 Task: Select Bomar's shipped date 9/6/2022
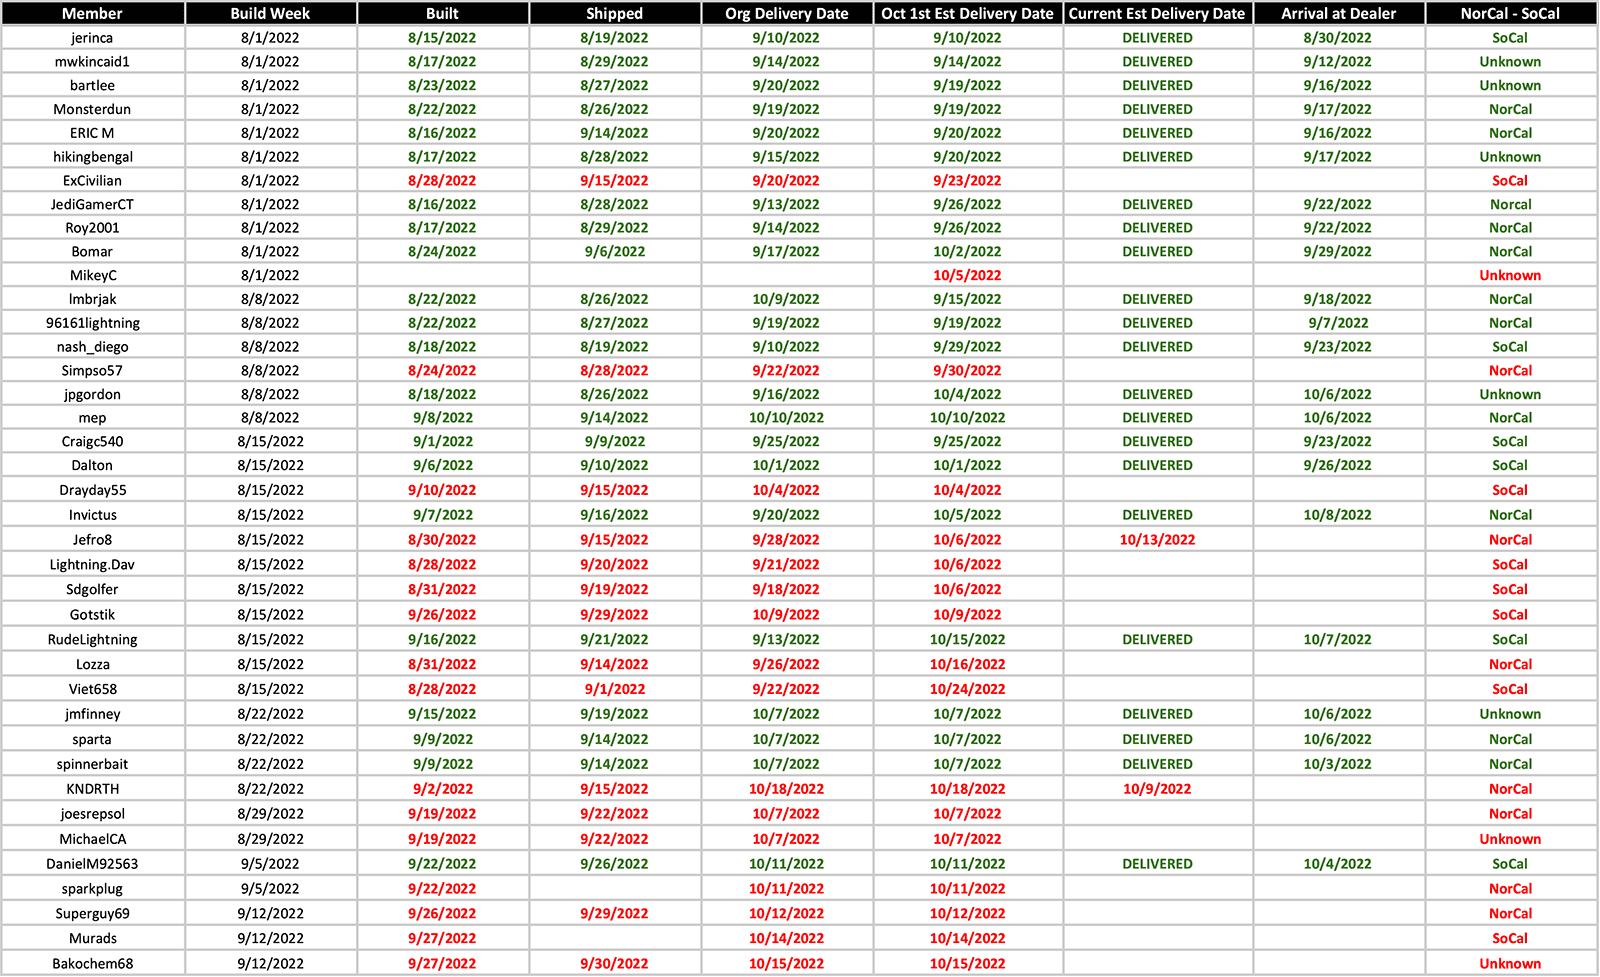(x=615, y=252)
